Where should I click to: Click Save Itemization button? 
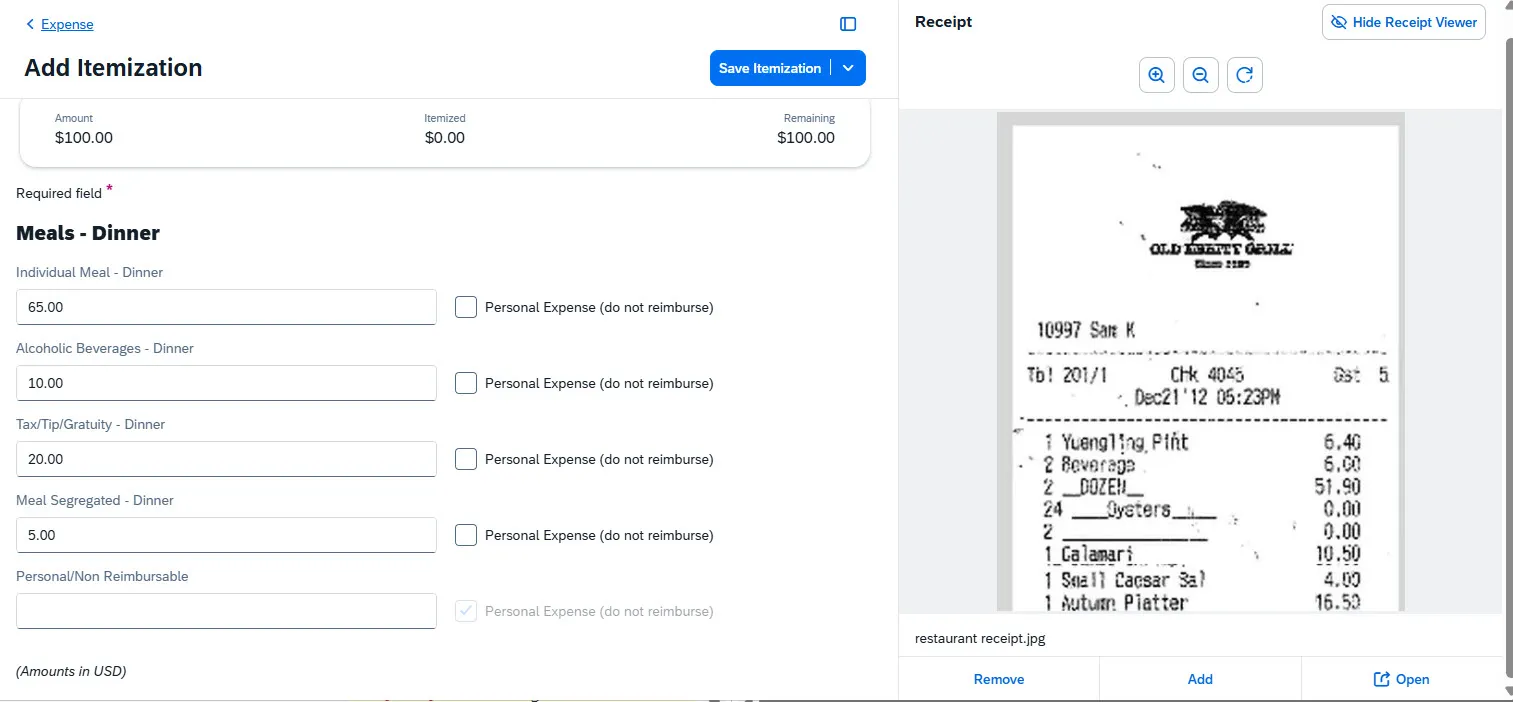770,68
